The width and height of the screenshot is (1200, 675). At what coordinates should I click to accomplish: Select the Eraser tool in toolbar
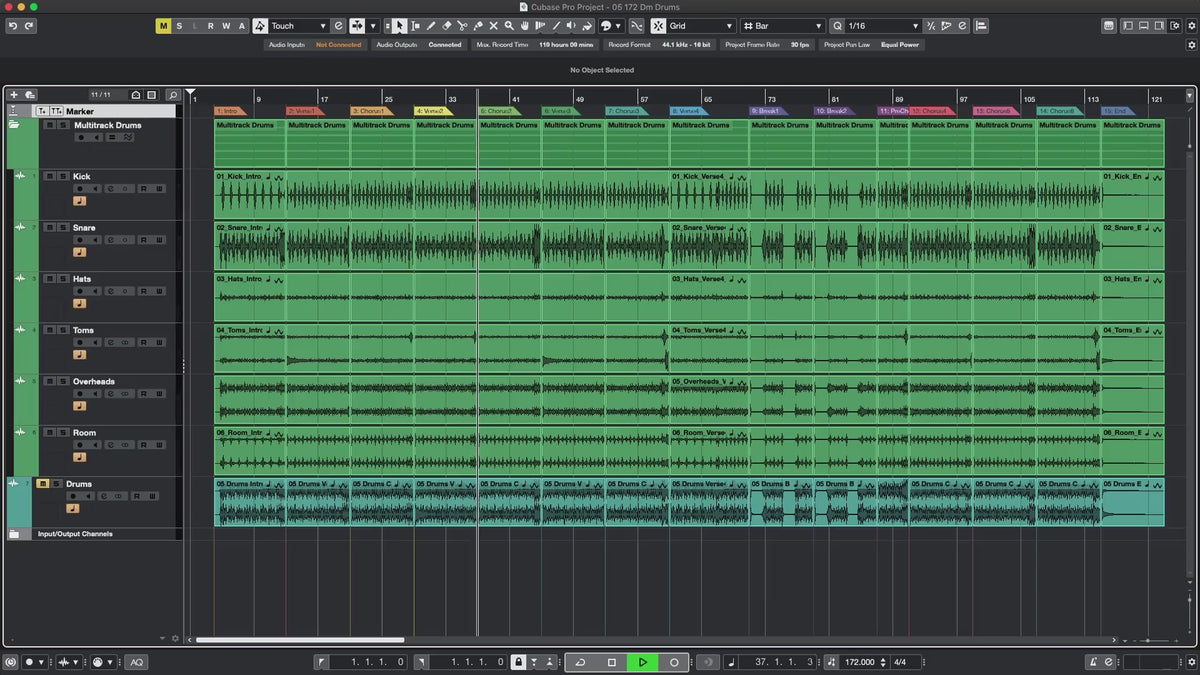[446, 26]
